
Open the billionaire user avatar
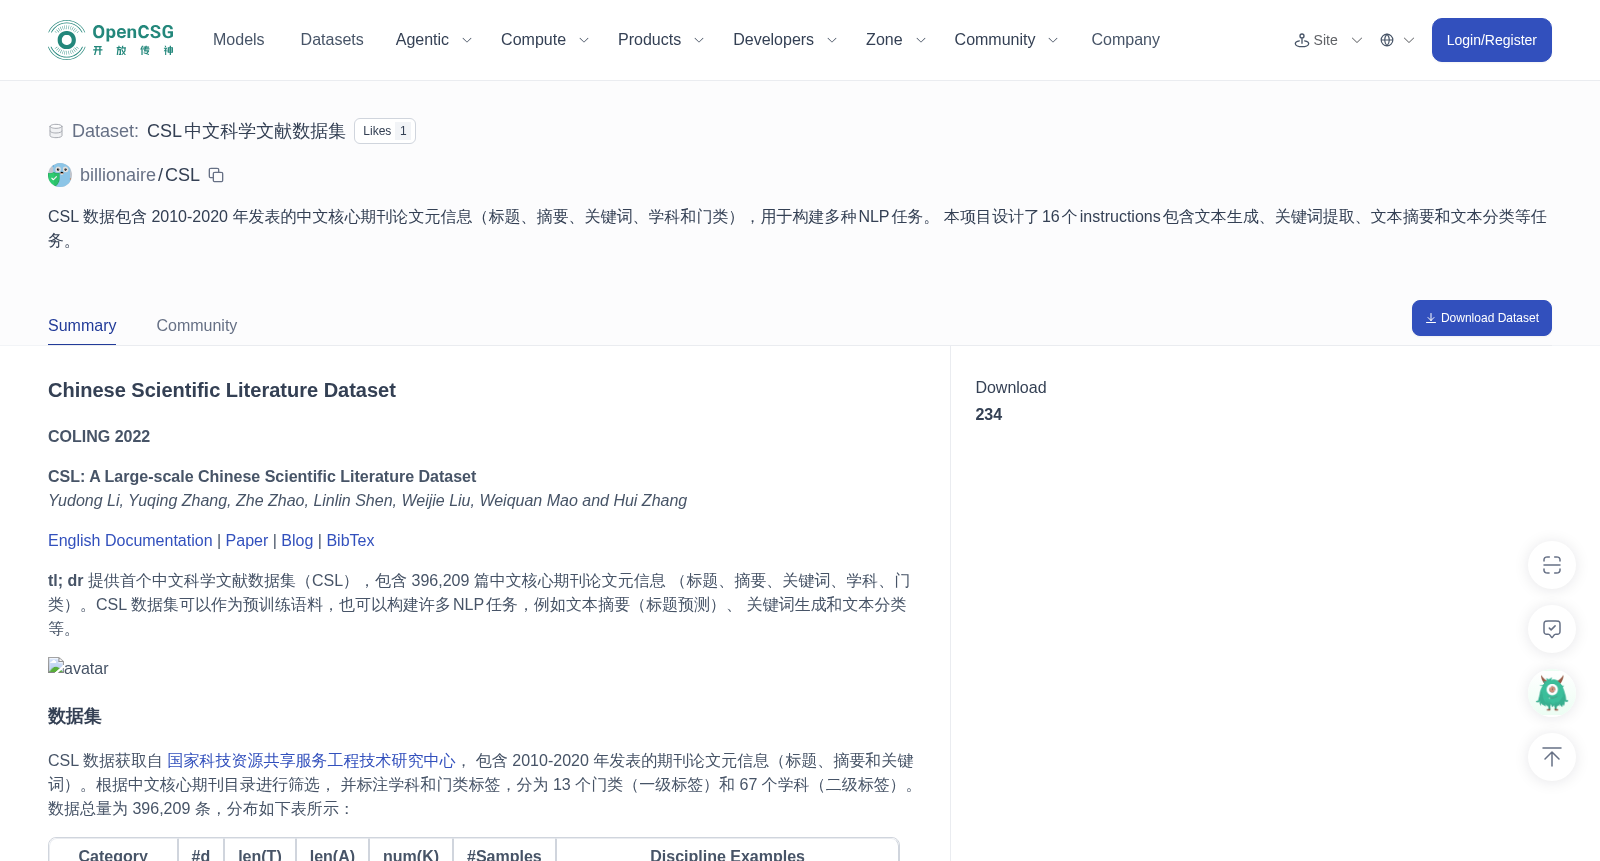[x=60, y=175]
